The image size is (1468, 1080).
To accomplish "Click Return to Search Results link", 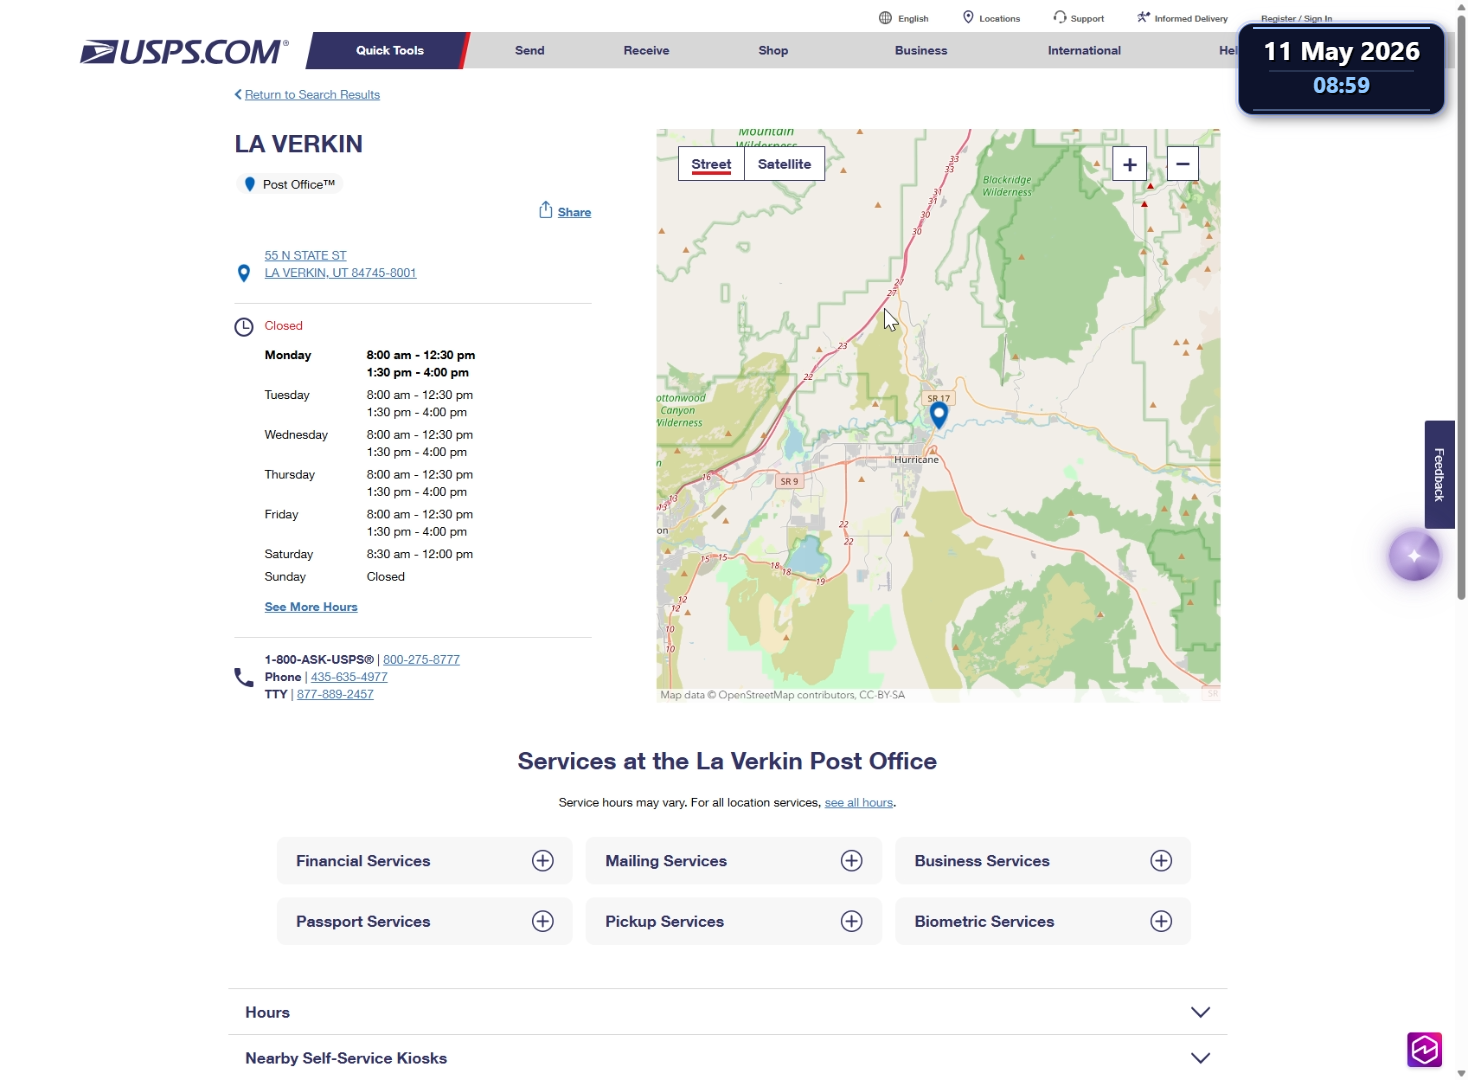I will pyautogui.click(x=312, y=95).
